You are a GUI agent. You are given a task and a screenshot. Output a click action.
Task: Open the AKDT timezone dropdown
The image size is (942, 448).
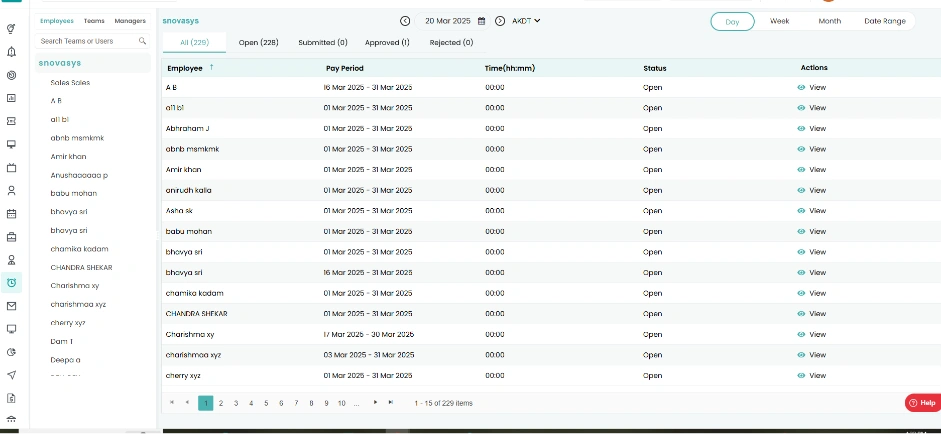526,21
